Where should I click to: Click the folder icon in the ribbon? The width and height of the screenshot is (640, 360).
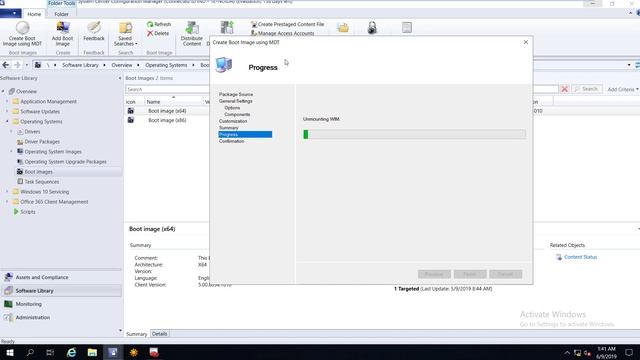click(343, 28)
